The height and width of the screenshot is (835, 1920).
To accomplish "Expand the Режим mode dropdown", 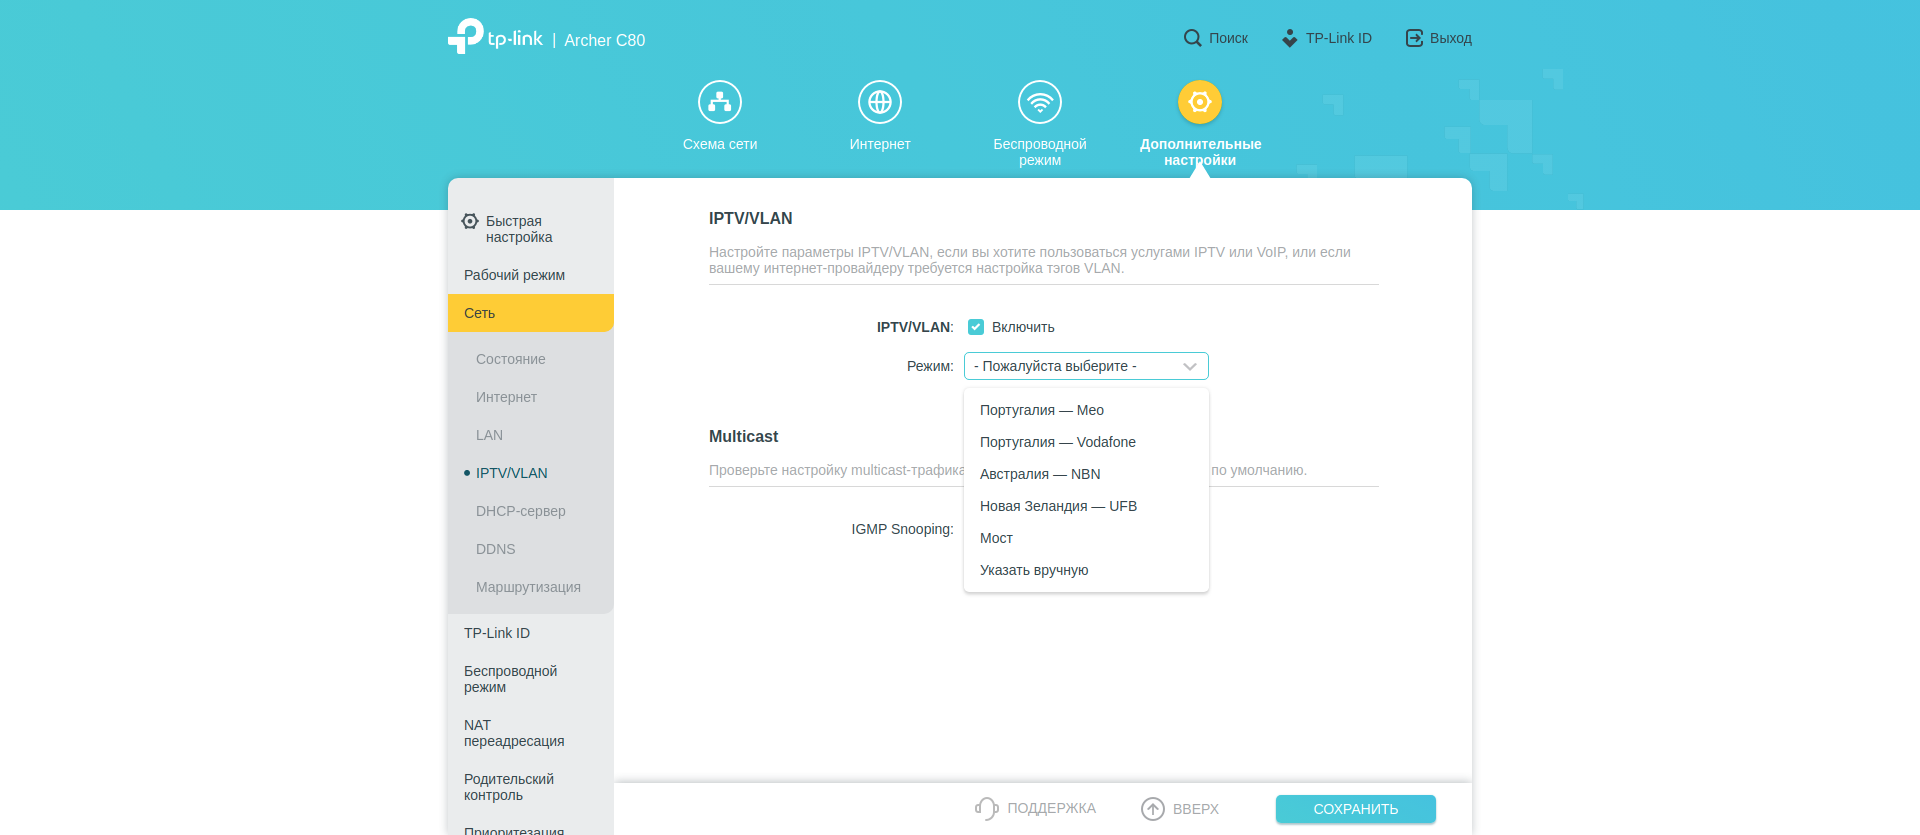I will pos(1085,366).
